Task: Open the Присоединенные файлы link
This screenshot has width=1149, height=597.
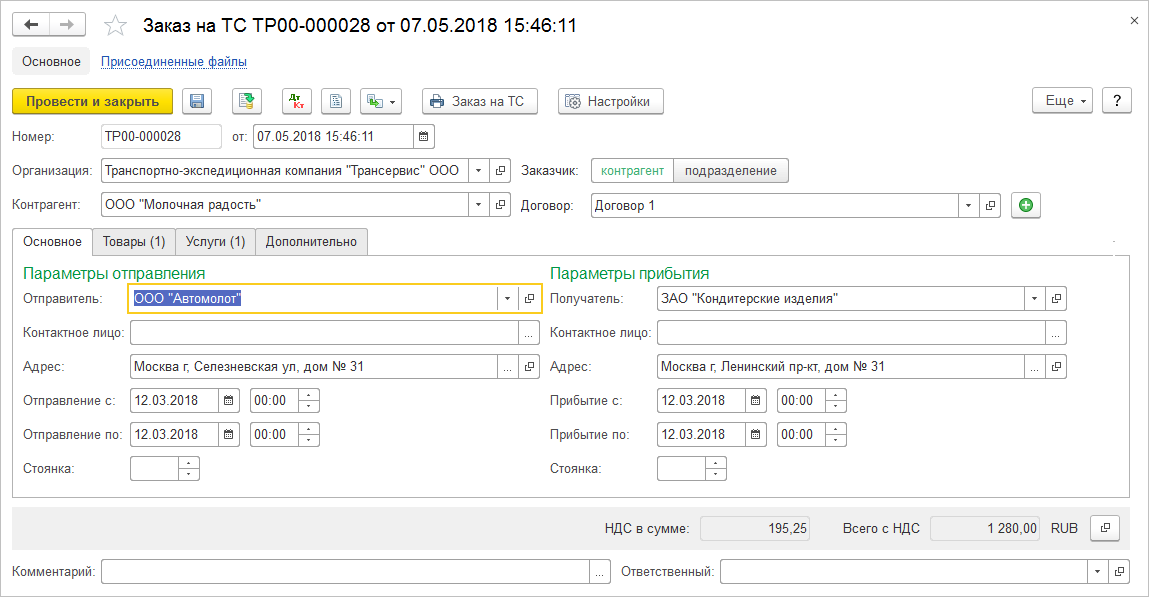Action: [174, 62]
